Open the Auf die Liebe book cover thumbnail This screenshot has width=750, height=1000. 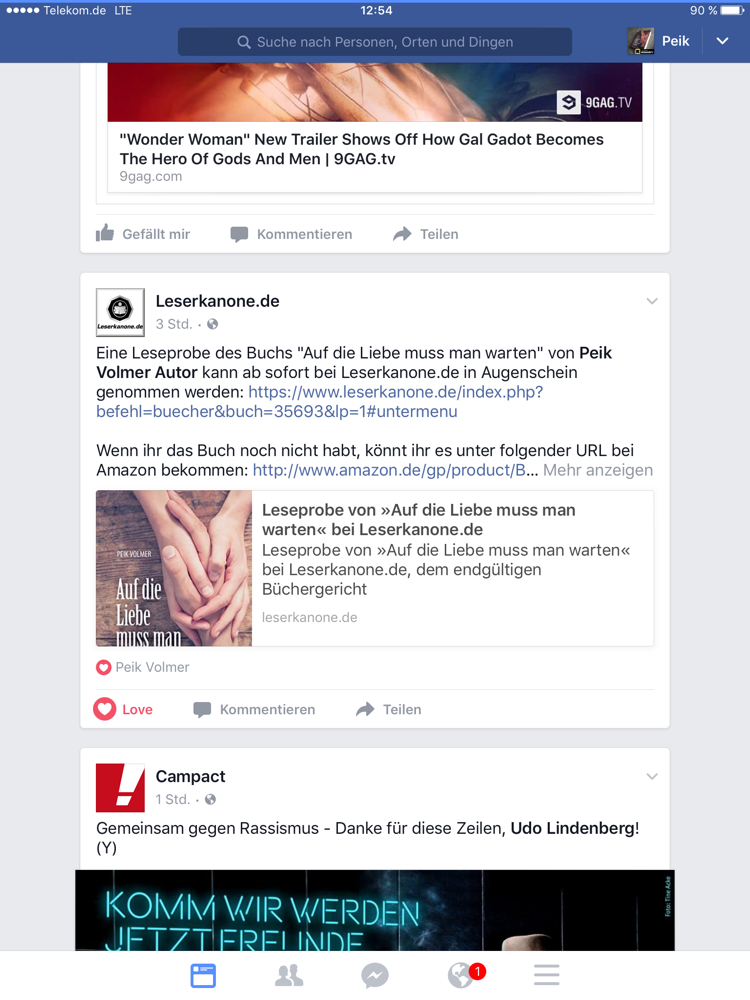click(174, 568)
